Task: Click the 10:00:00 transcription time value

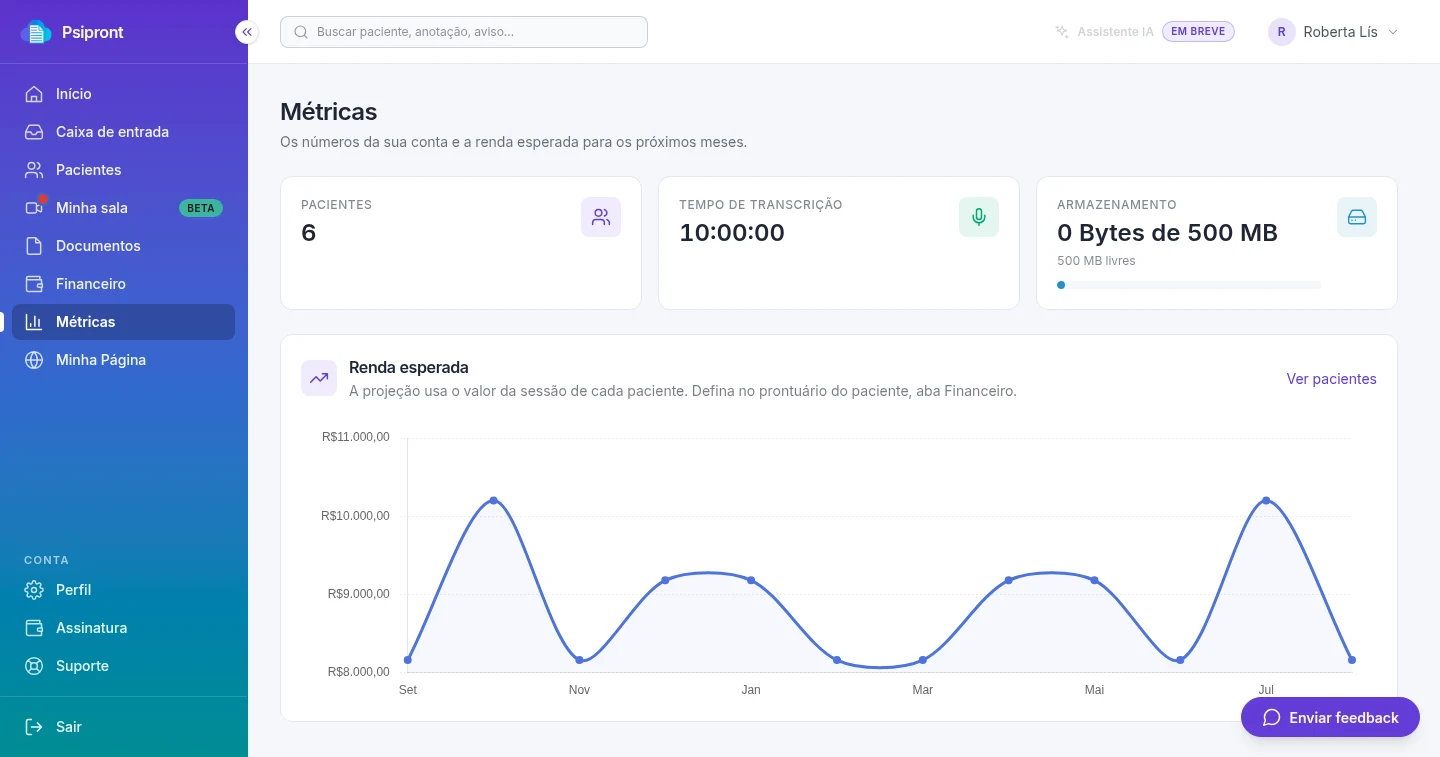Action: click(732, 233)
